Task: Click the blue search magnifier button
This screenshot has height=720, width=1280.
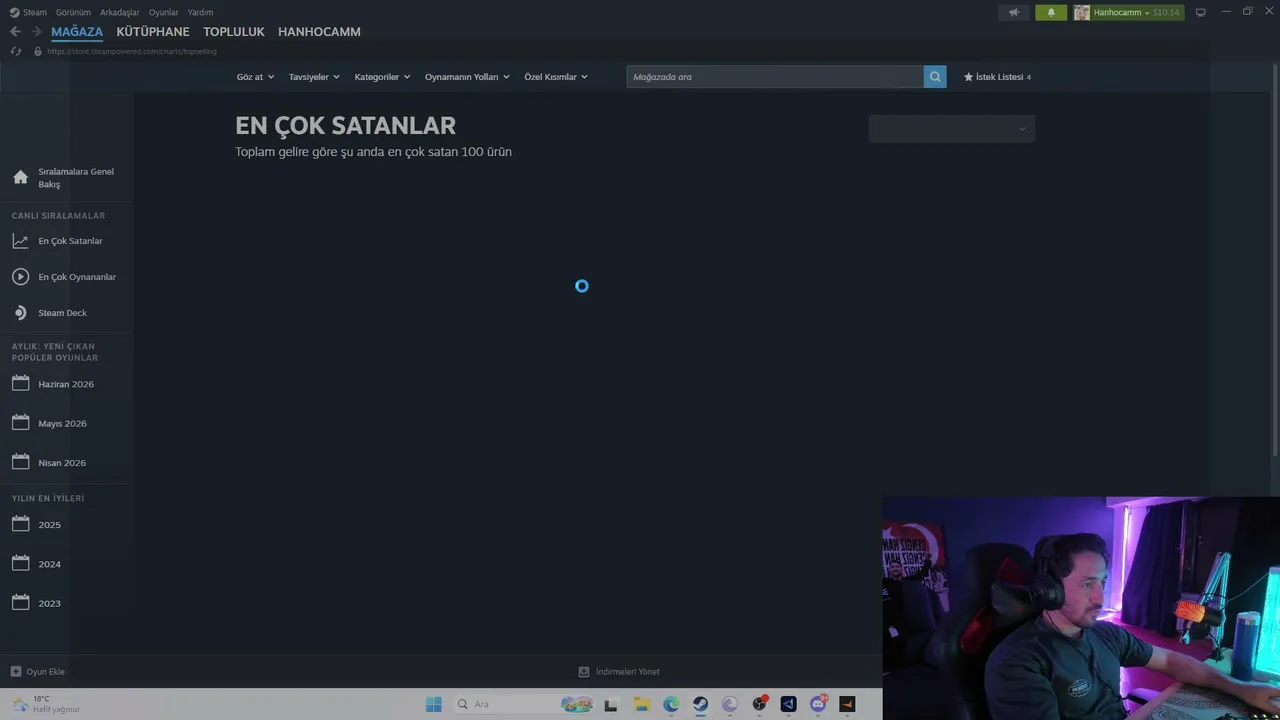Action: [x=935, y=77]
